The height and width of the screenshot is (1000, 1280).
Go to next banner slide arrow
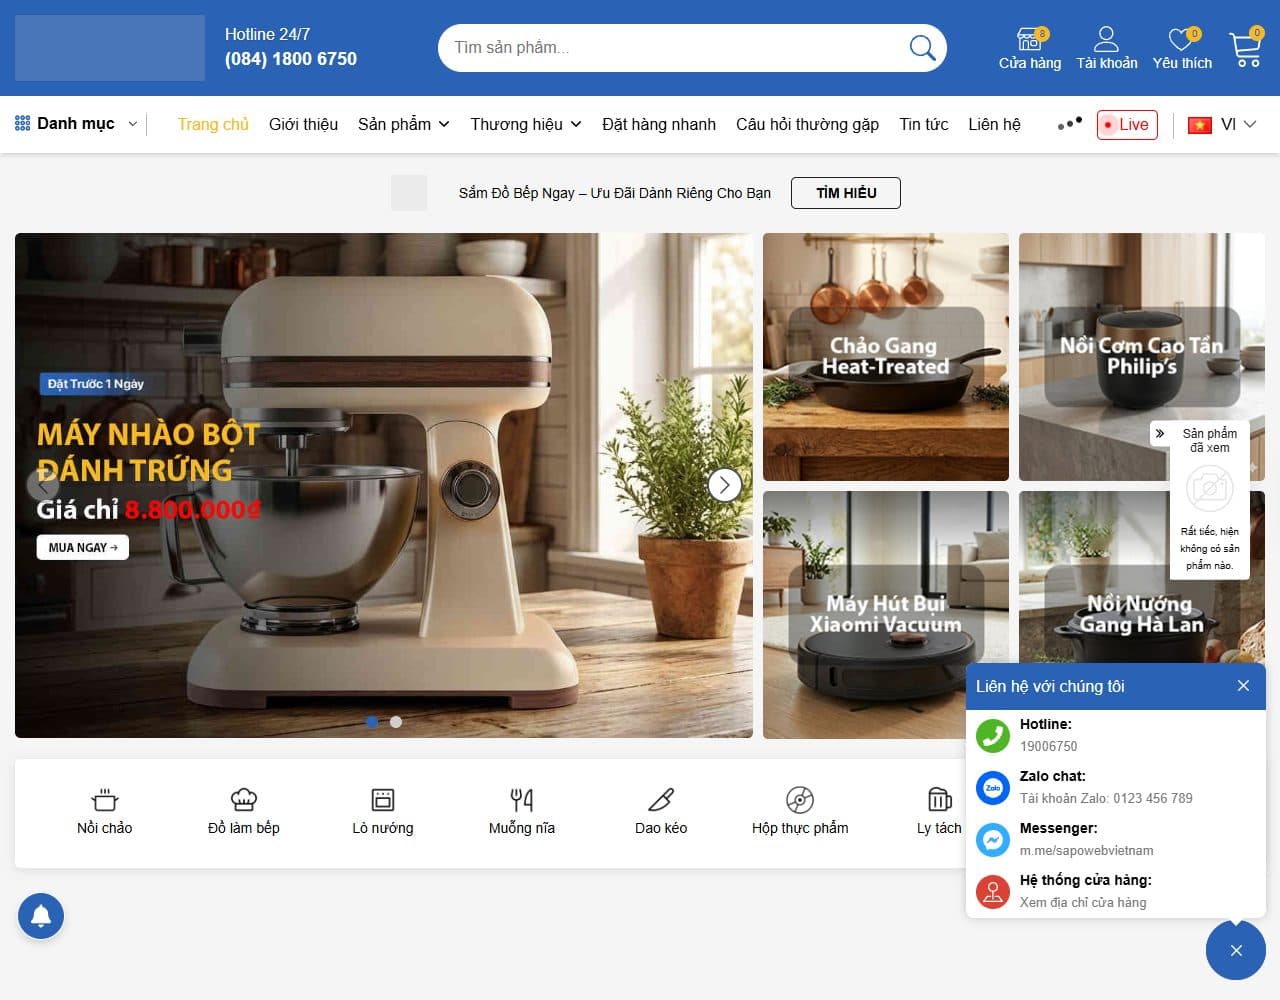725,485
